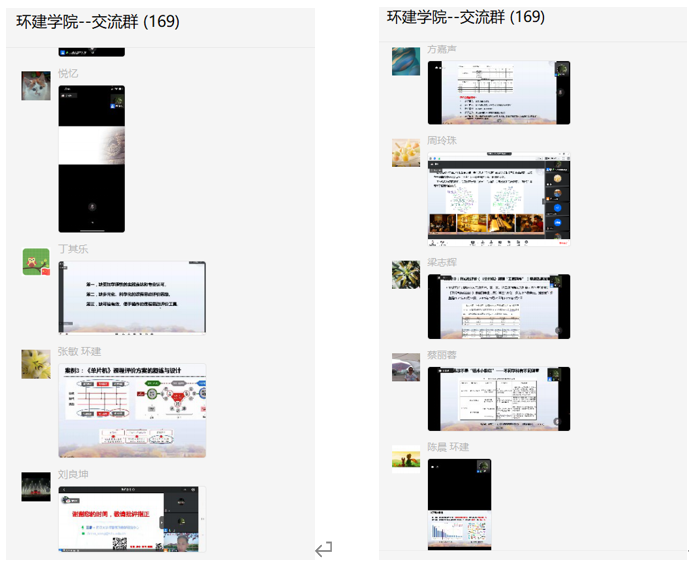
Task: Click the left 环建学院--交流群 chat title
Action: pyautogui.click(x=98, y=24)
